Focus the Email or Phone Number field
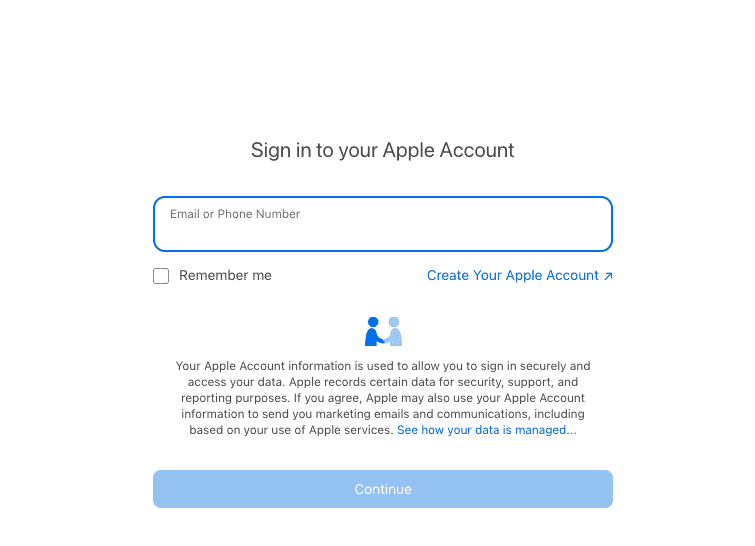 point(383,224)
